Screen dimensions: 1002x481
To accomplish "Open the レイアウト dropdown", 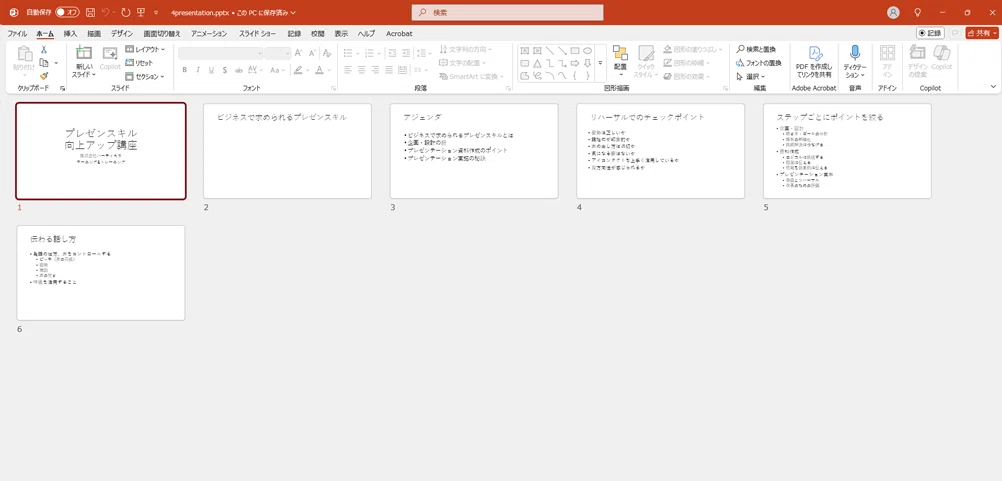I will click(x=145, y=49).
